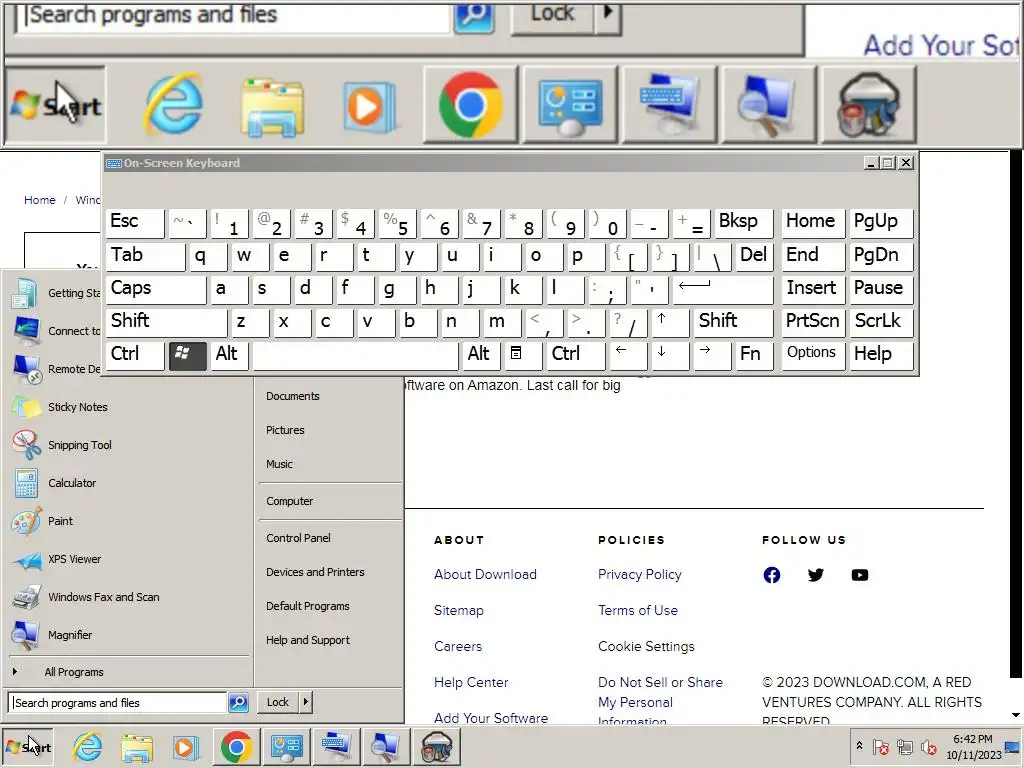Open Help and Support
Screen dimensions: 1024x768
308,640
